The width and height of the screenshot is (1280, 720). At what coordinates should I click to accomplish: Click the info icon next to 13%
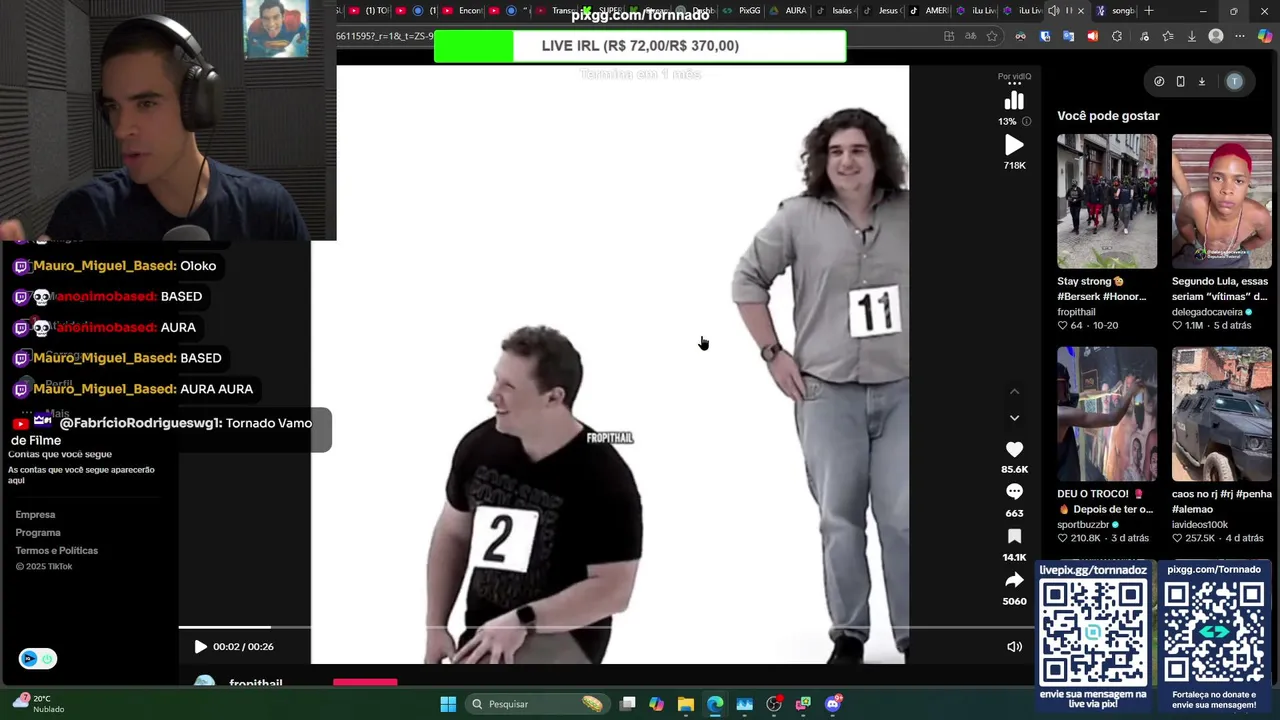(1026, 122)
